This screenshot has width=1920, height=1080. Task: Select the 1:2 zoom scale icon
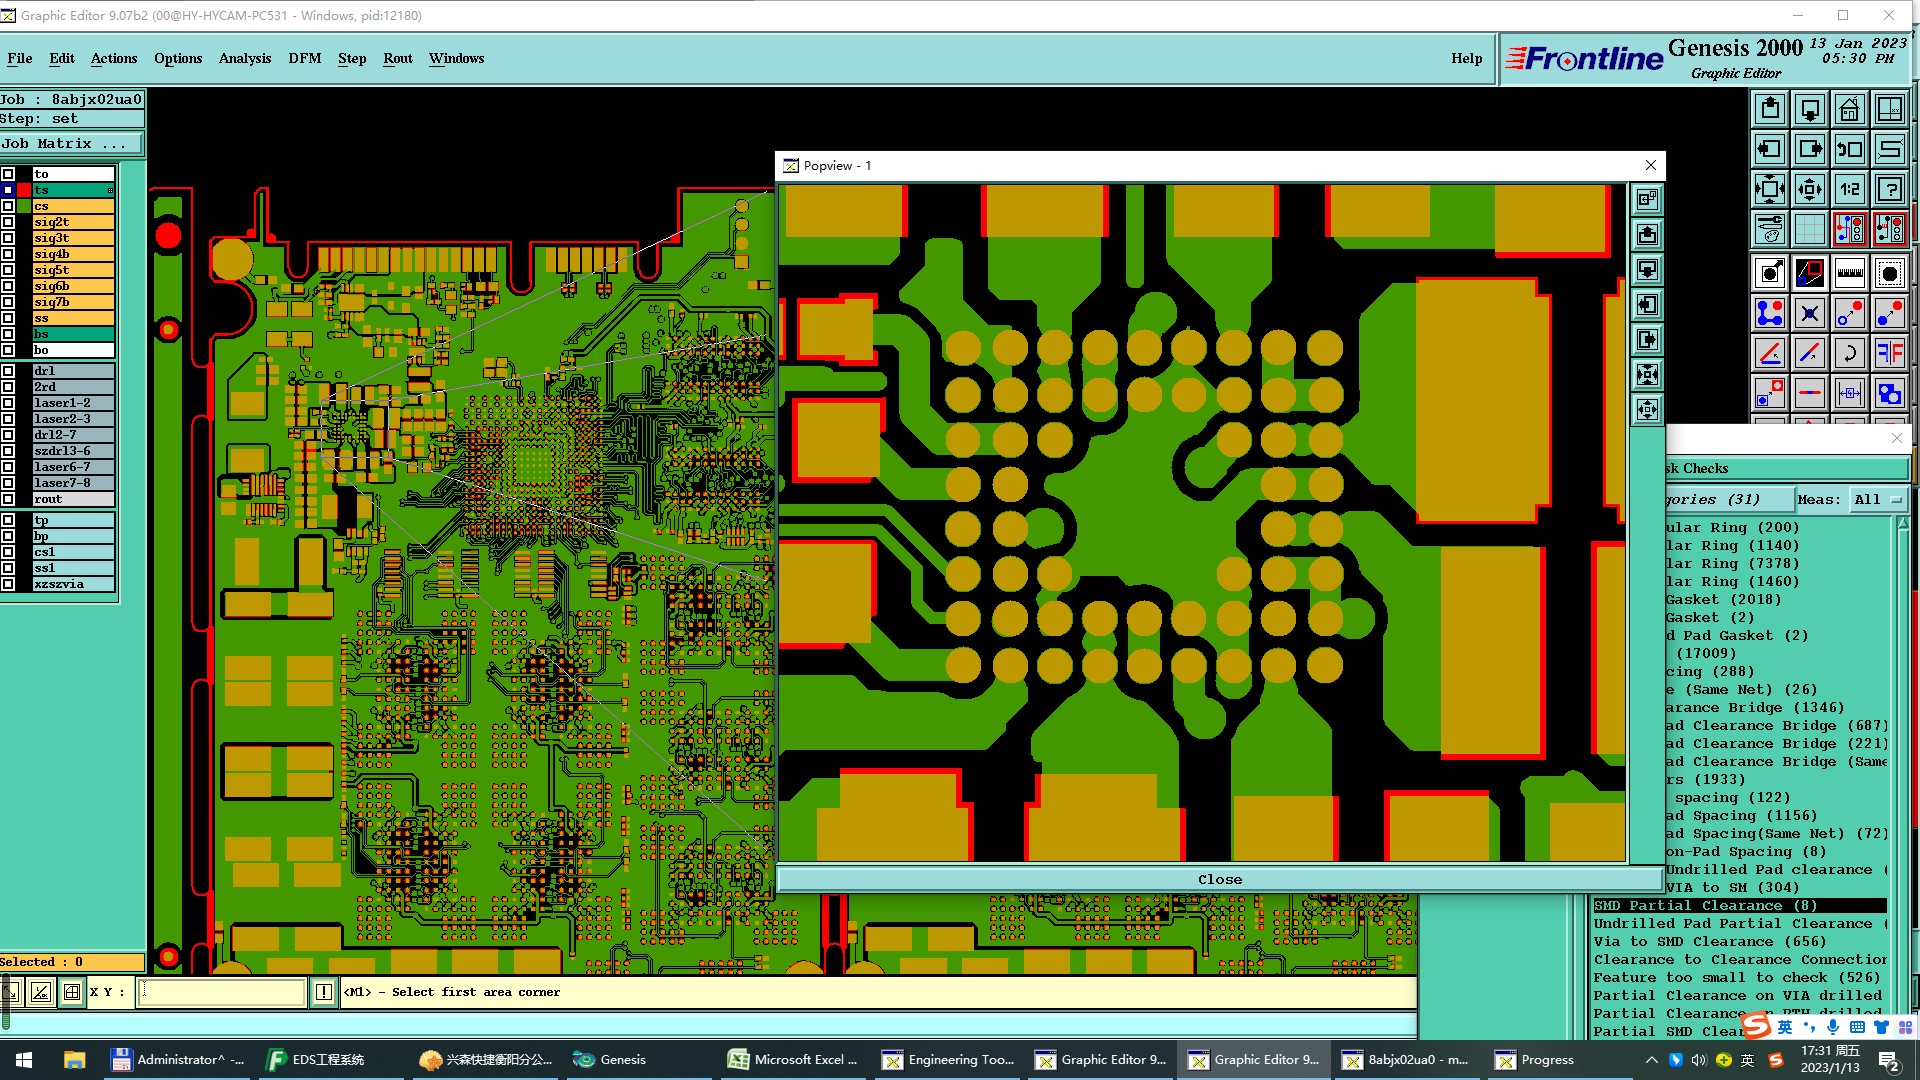click(x=1849, y=189)
